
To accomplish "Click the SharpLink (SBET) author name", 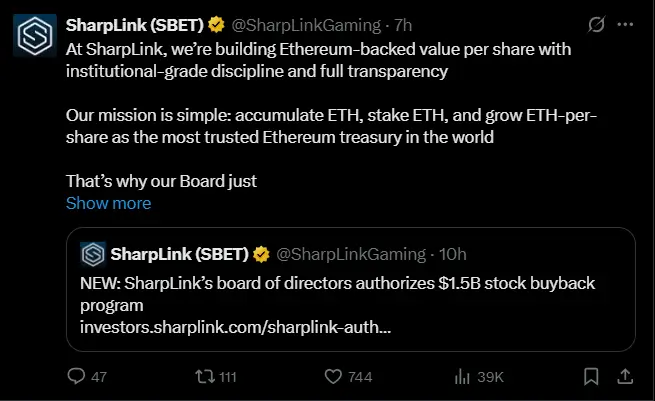I will click(134, 24).
